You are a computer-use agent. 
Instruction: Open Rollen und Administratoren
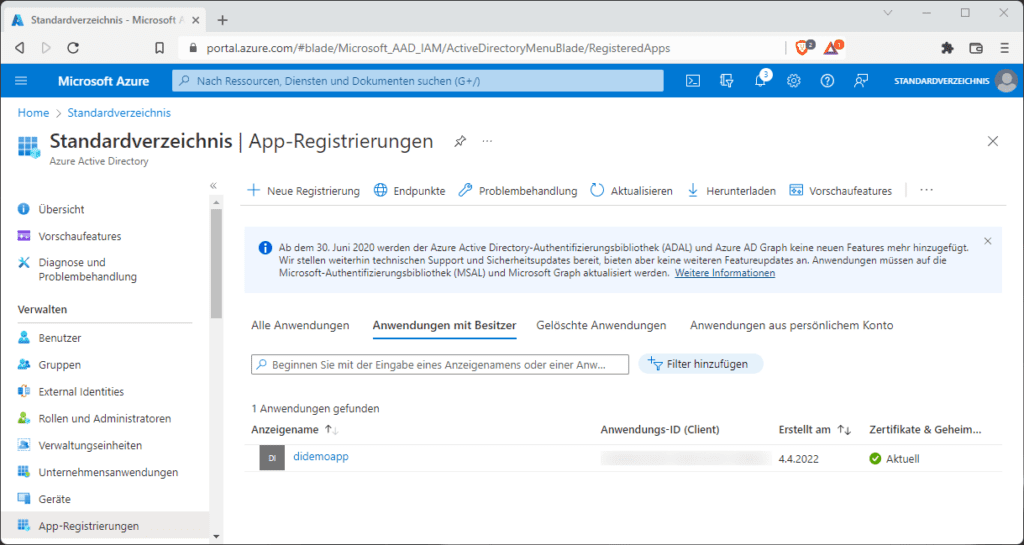click(x=104, y=418)
